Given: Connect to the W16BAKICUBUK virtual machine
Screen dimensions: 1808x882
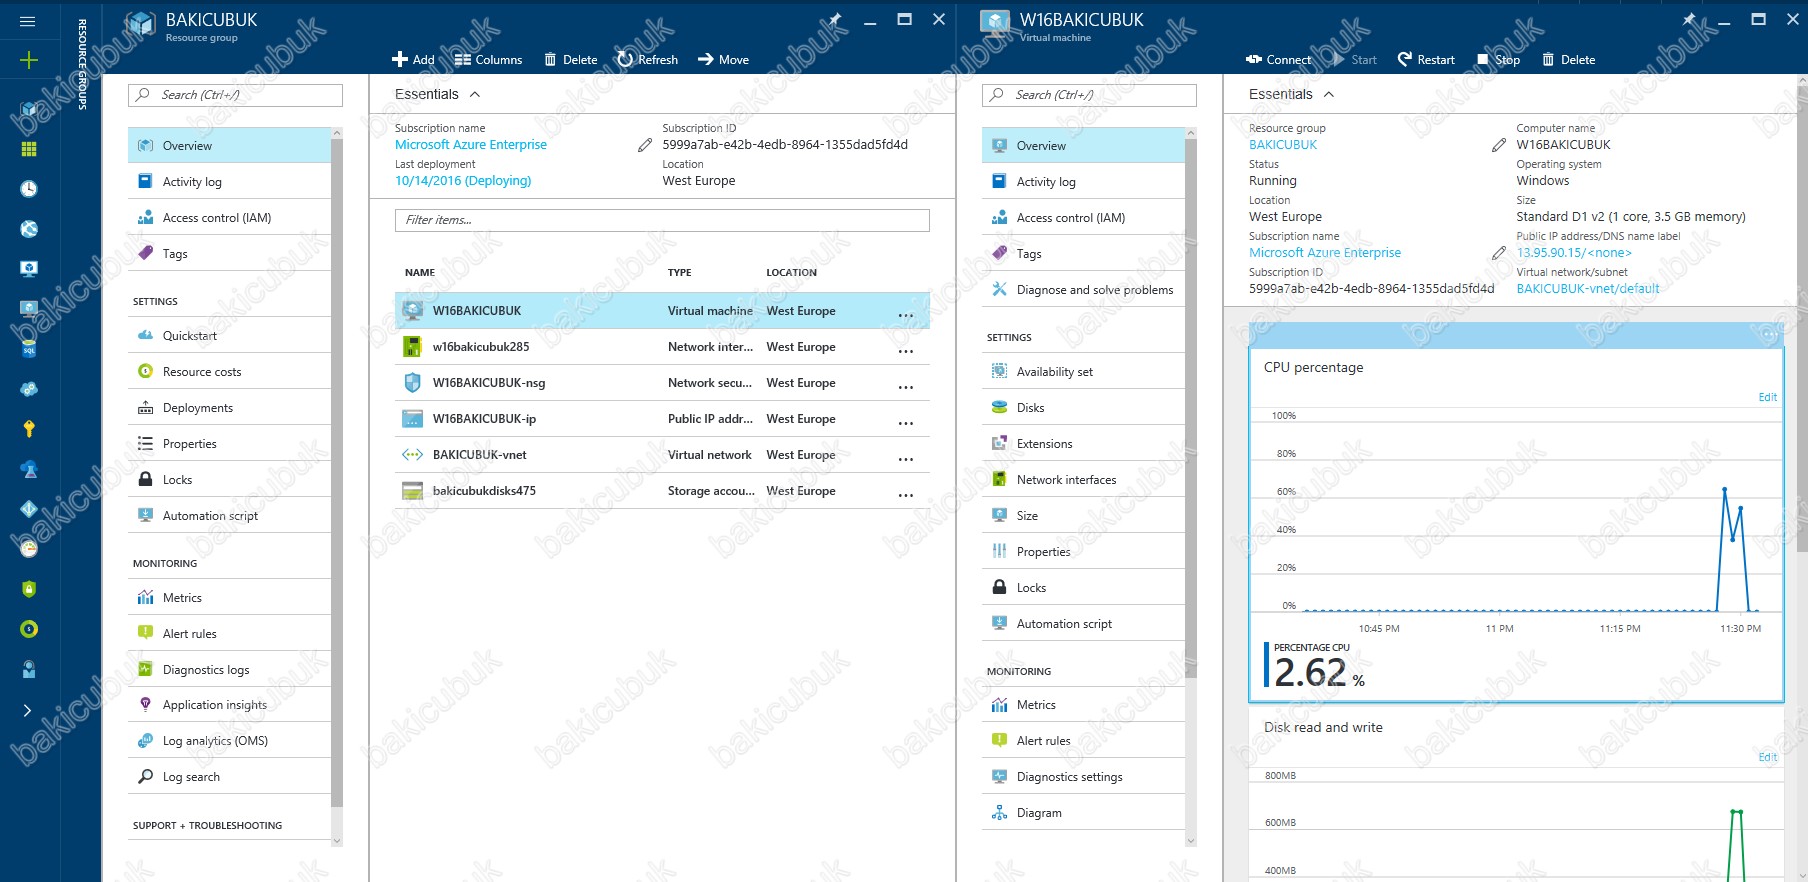Looking at the screenshot, I should 1278,60.
